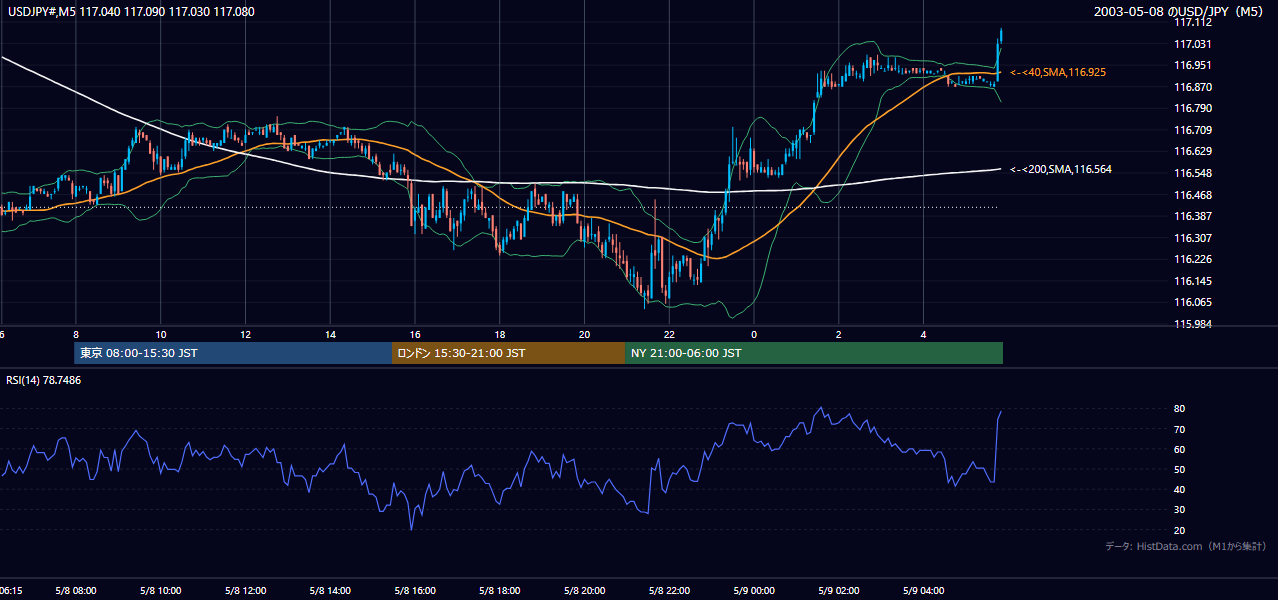Click hour tick 20 under price chart
The width and height of the screenshot is (1278, 600).
coord(585,335)
